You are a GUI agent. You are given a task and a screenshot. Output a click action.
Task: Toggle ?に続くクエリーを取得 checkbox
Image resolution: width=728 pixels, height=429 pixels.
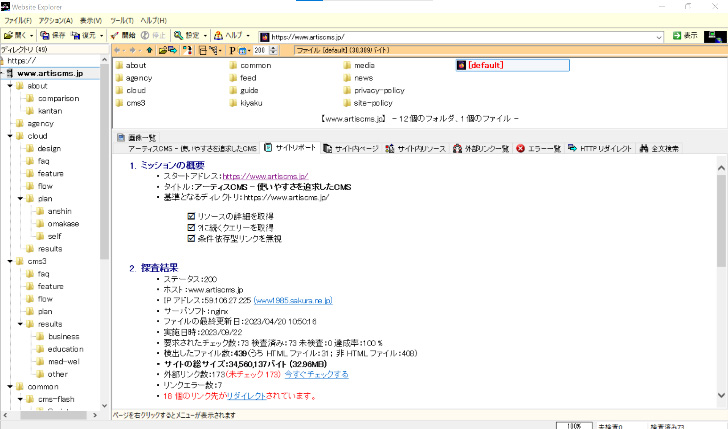(x=191, y=228)
